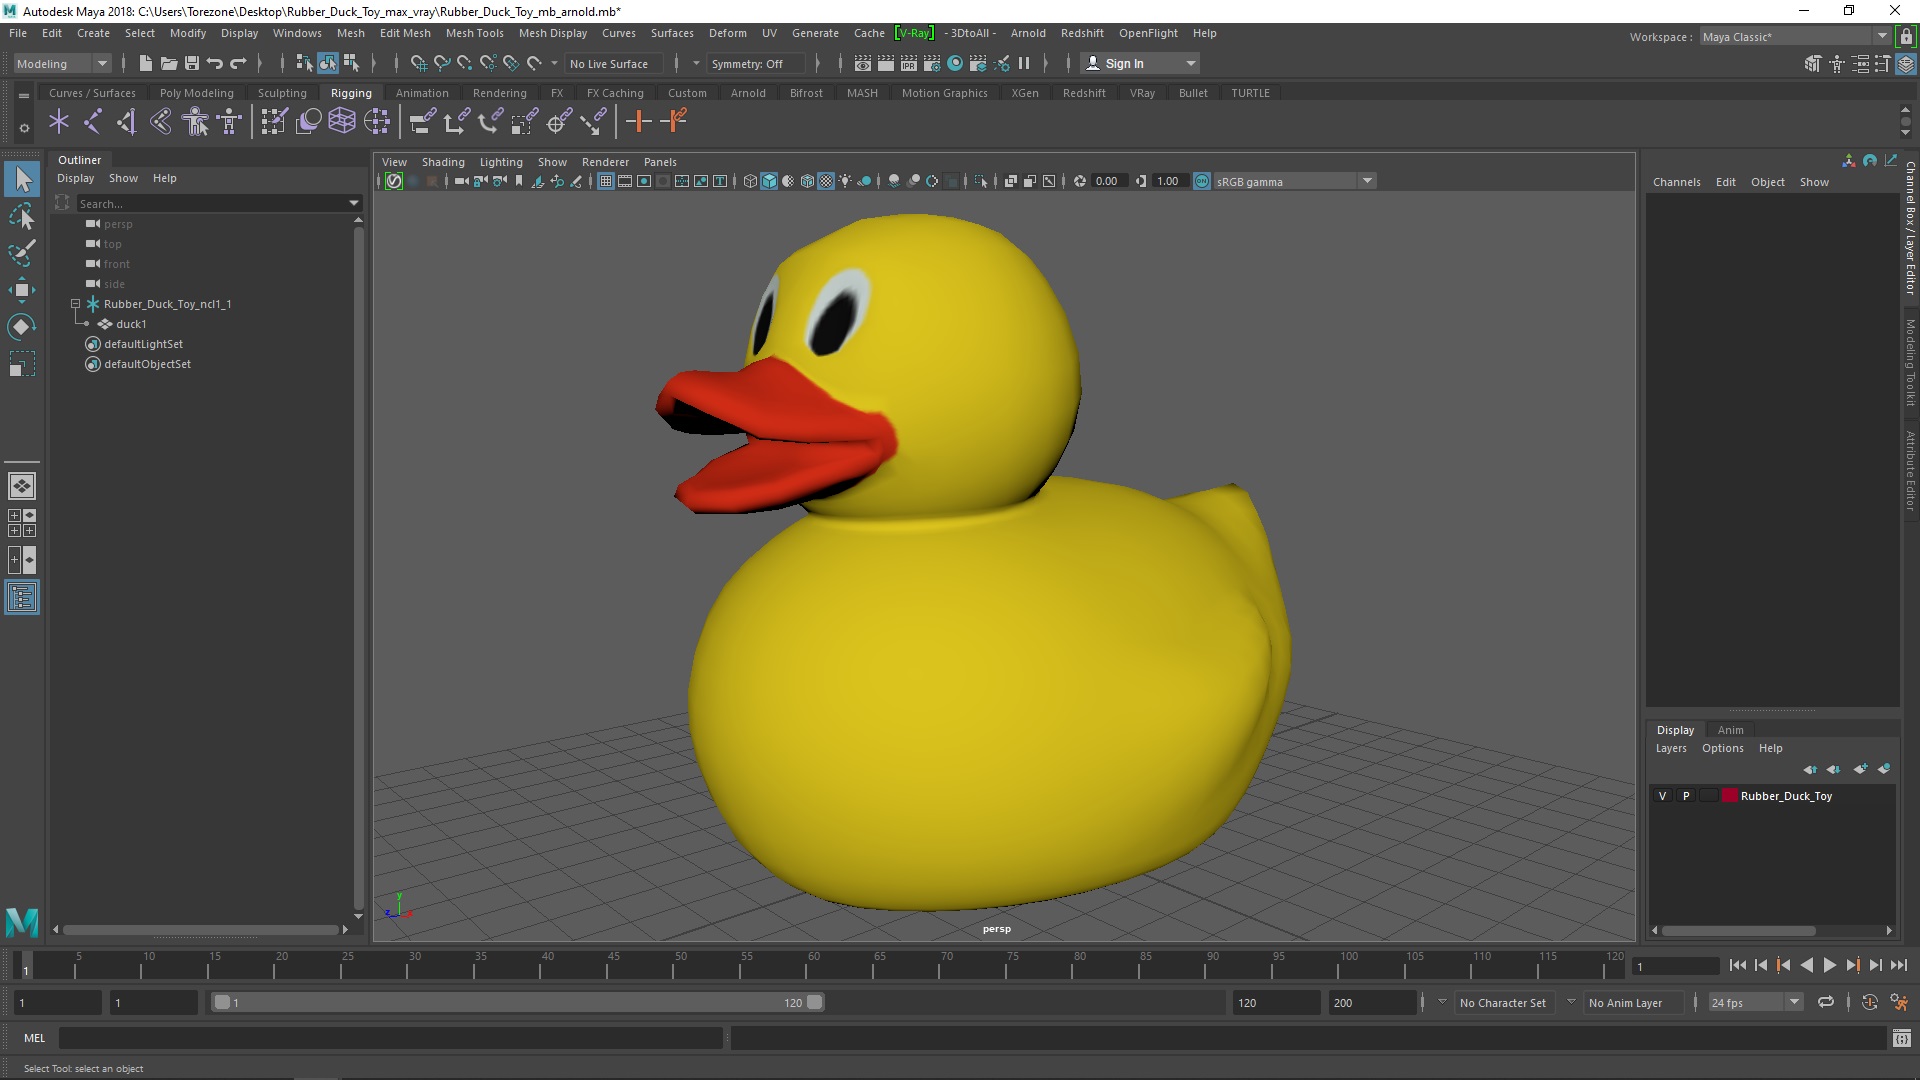Select the Move tool in toolbox
Screen dimensions: 1920x1080
tap(21, 290)
